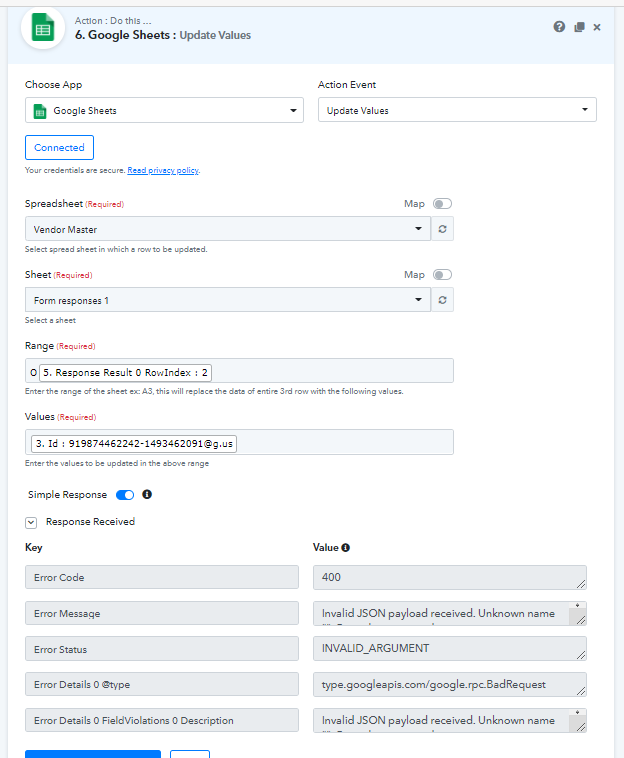This screenshot has width=624, height=758.
Task: Click info icon next to Value heading
Action: (346, 548)
